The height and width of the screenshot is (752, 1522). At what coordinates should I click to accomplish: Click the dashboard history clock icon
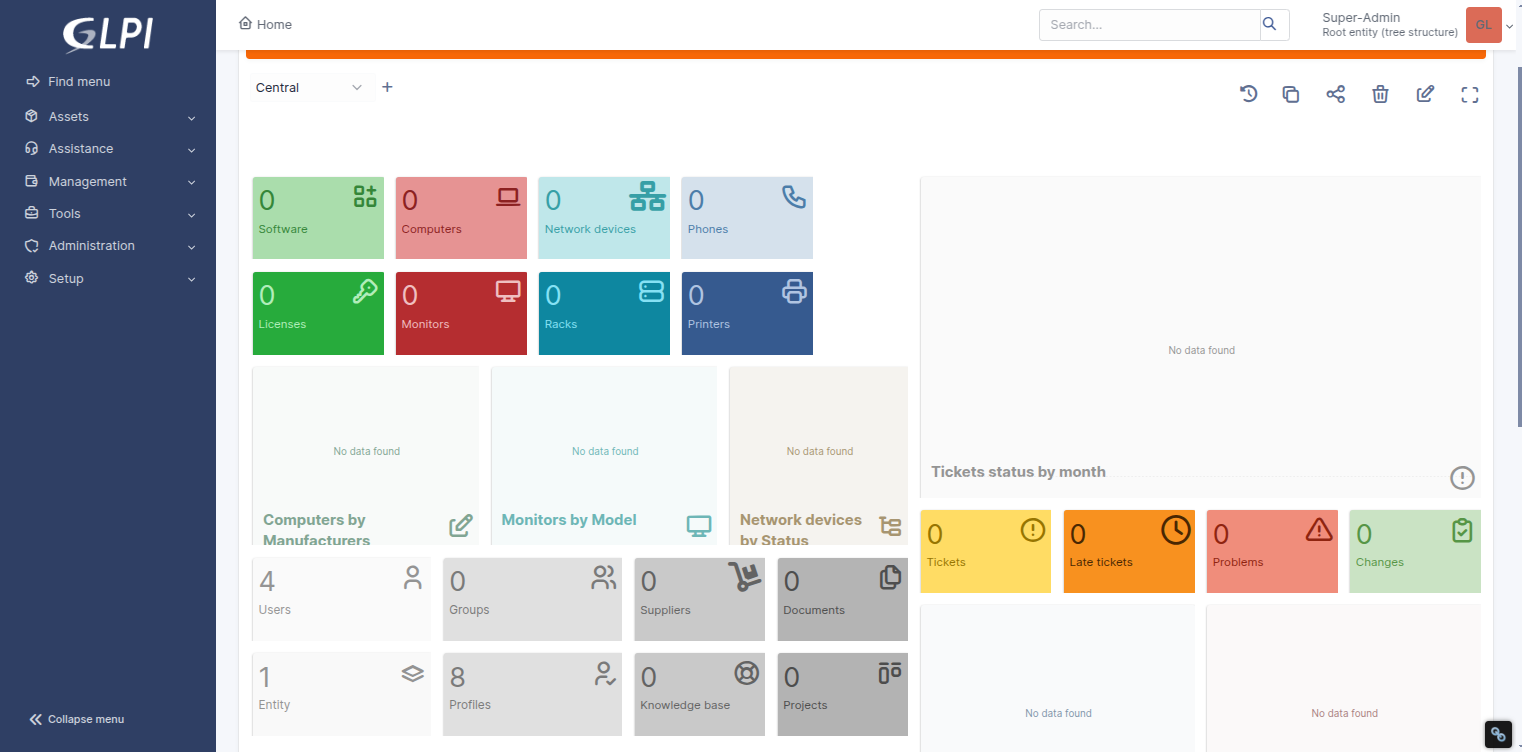tap(1248, 94)
